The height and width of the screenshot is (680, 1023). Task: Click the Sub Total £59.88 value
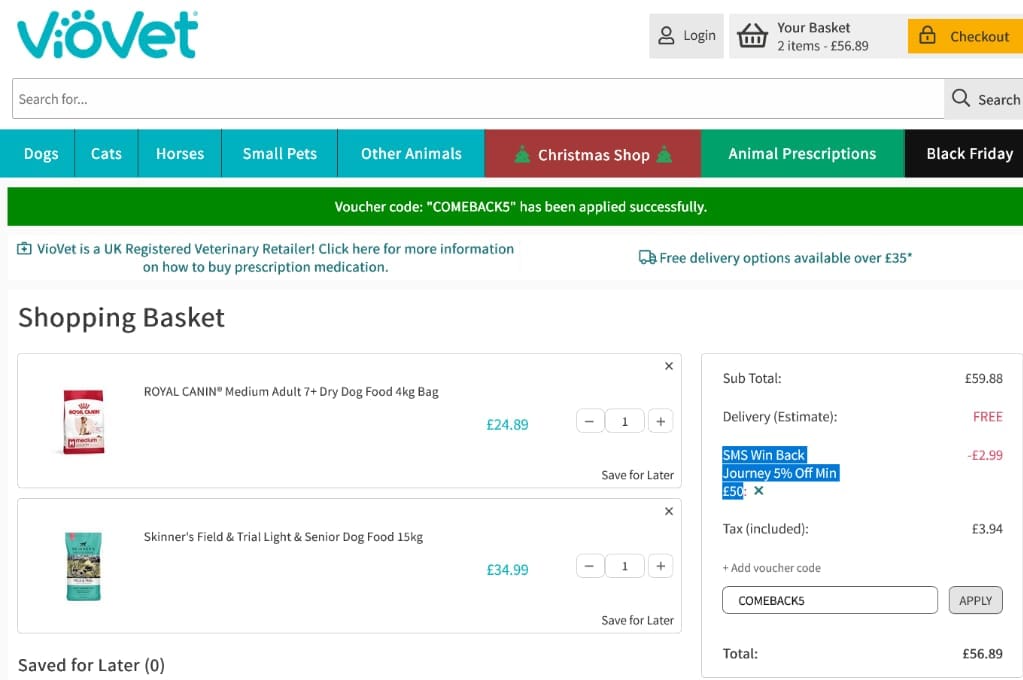point(983,379)
